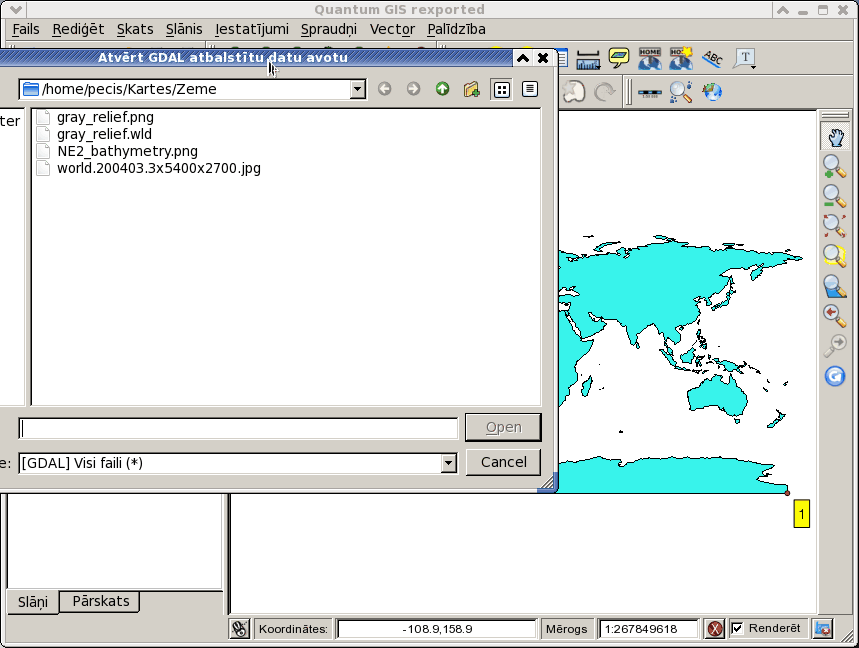
Task: Click the globe with layer plugin icon
Action: 712,92
